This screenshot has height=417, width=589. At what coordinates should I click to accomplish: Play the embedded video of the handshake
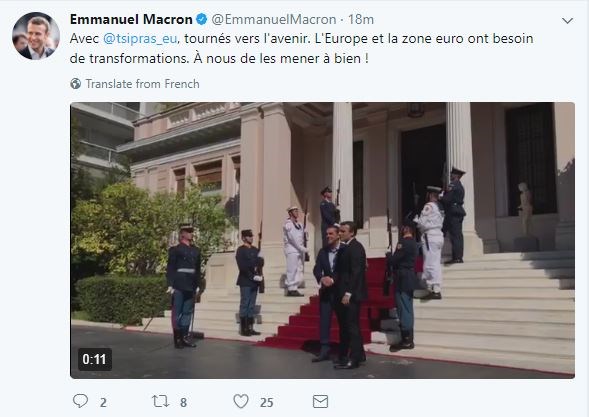(322, 240)
